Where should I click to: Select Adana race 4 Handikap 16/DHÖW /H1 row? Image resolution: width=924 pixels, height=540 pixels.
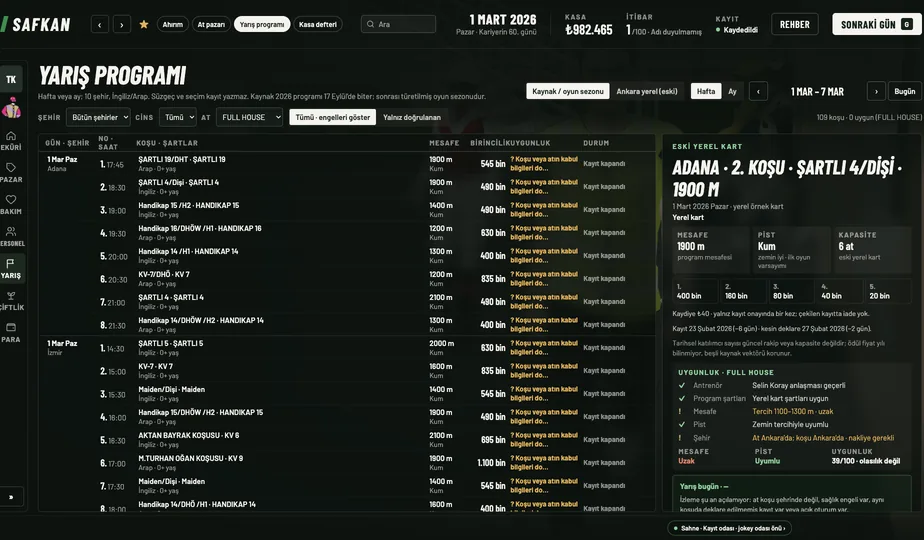tap(347, 233)
